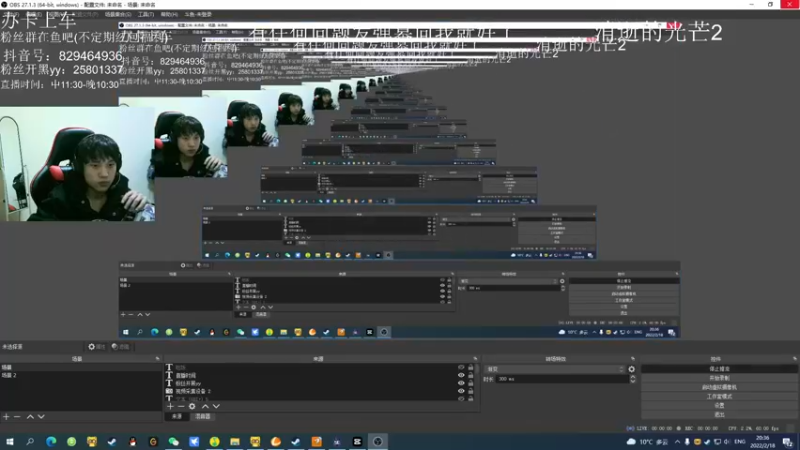Screen dimensions: 800x450
Task: Remove the selected source with the minus icon
Action: pyautogui.click(x=181, y=407)
